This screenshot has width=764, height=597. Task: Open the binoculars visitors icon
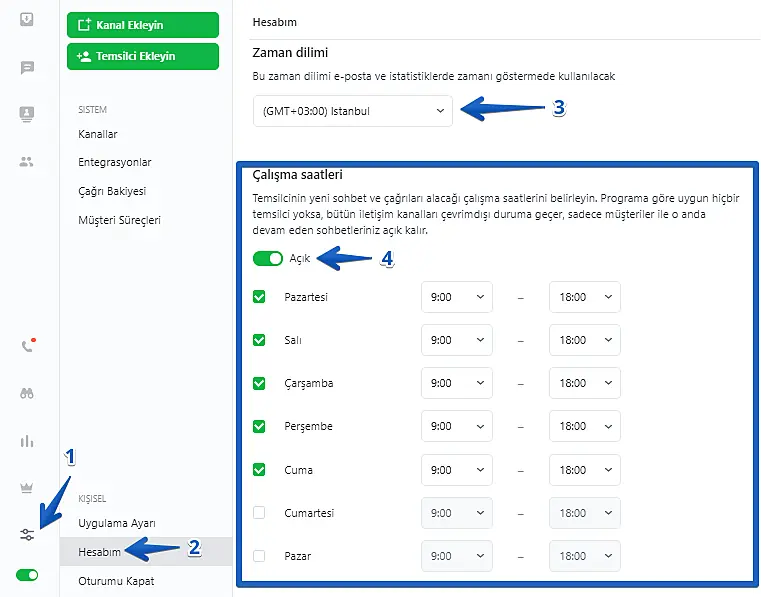[27, 393]
